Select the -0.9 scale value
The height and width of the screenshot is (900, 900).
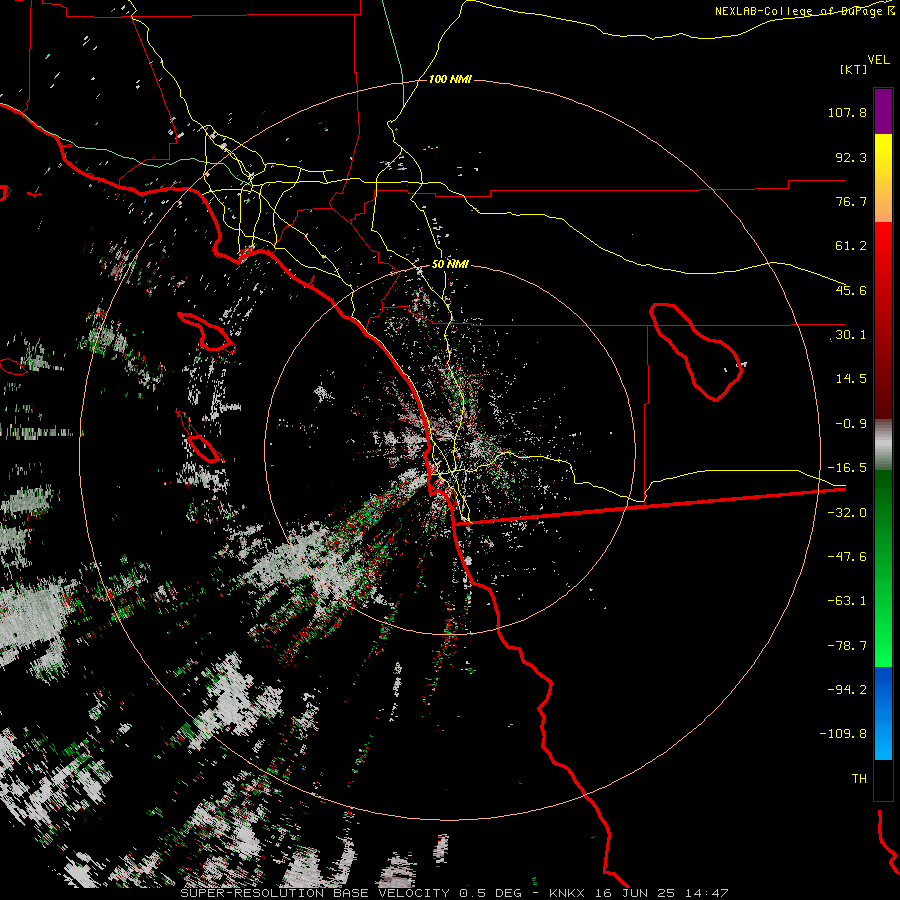[x=851, y=424]
